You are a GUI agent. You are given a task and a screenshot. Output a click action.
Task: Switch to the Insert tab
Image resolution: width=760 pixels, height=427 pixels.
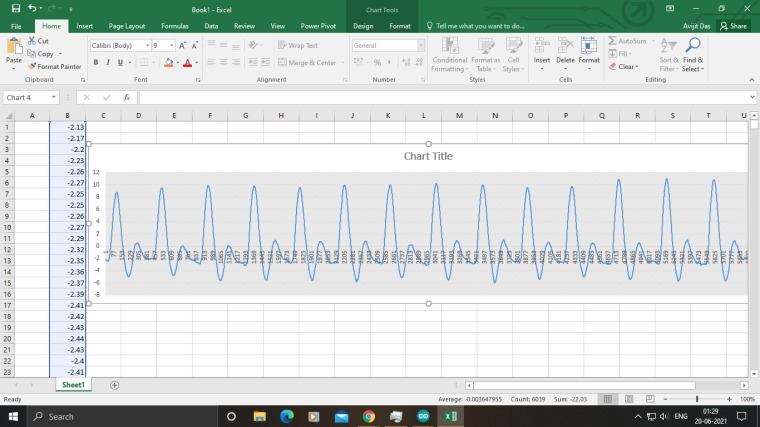click(x=84, y=26)
